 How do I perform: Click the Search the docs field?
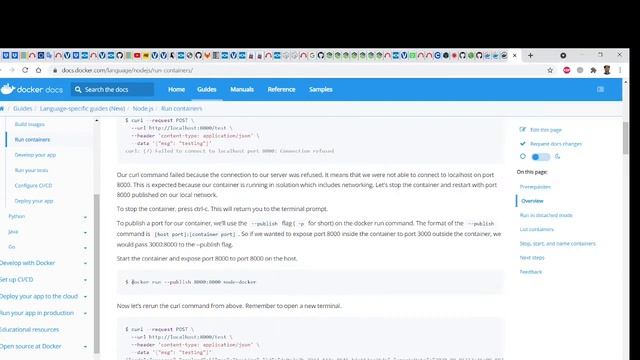tap(113, 89)
